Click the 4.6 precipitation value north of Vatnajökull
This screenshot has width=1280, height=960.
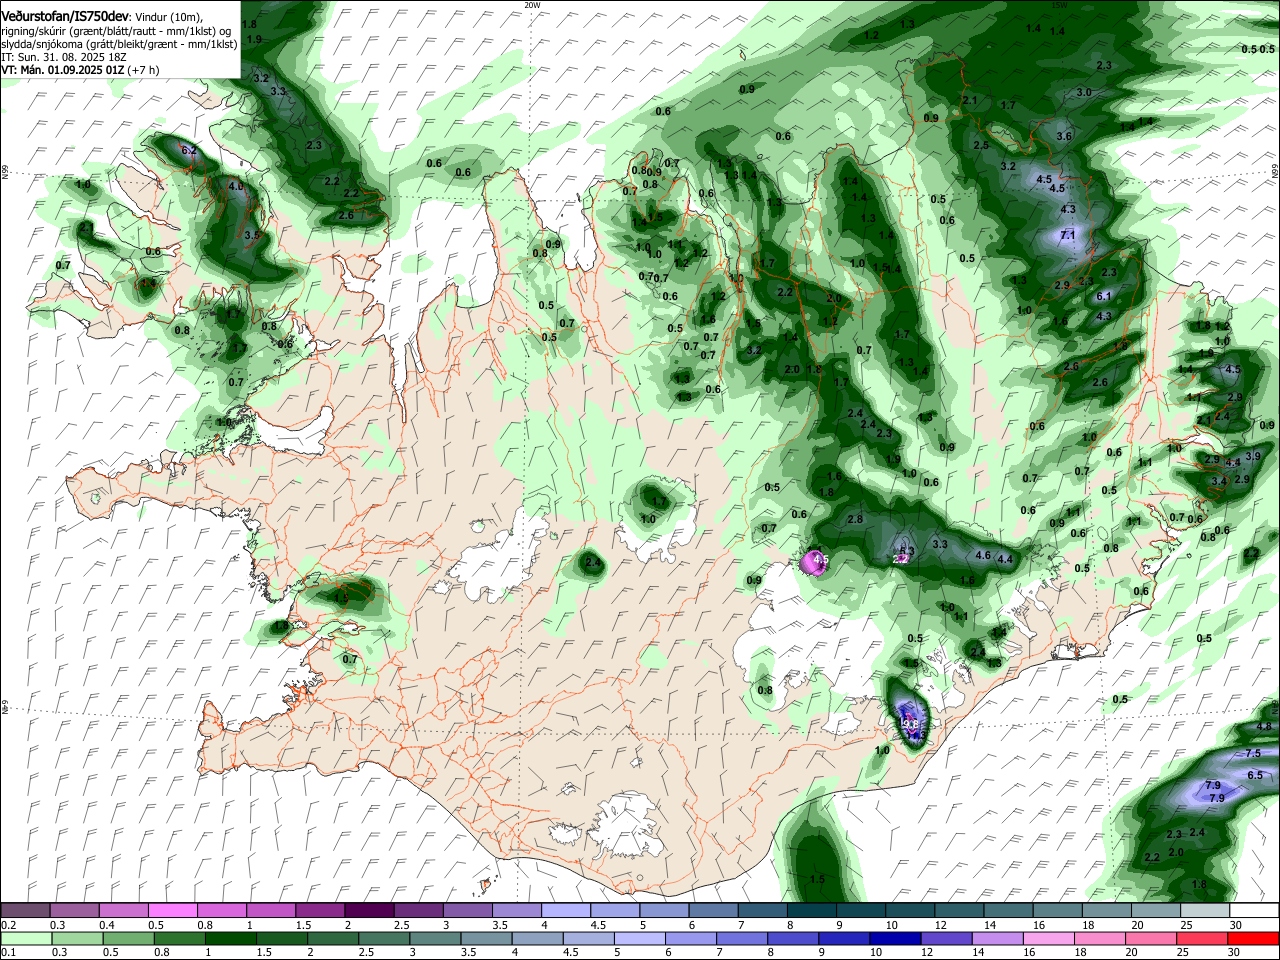(x=983, y=555)
